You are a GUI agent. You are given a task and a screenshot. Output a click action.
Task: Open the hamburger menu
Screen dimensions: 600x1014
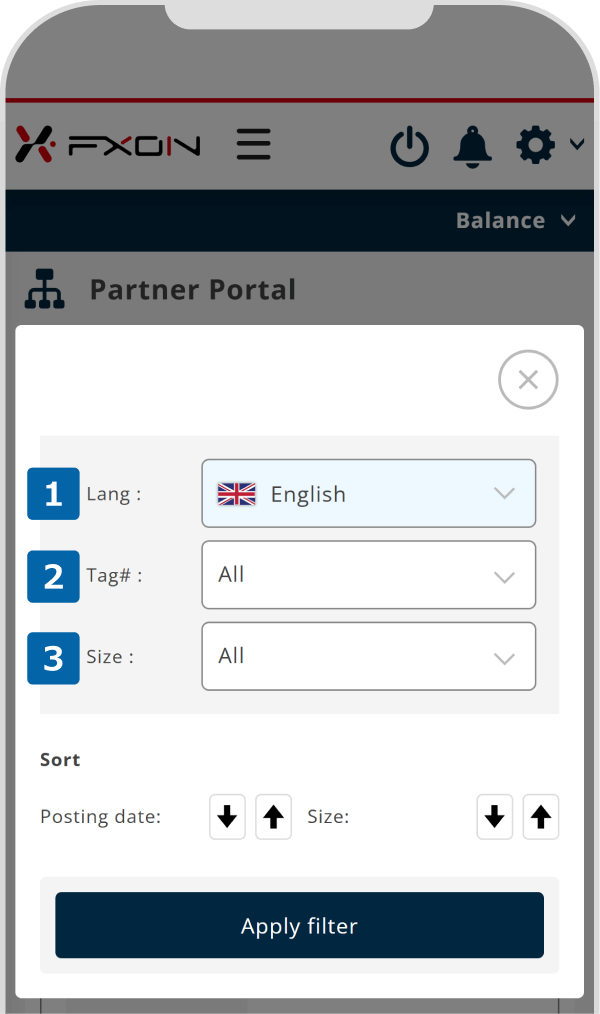(x=254, y=145)
